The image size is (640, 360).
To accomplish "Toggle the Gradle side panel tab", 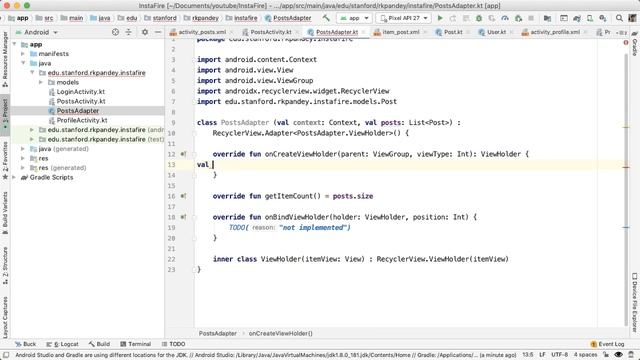I will 635,43.
